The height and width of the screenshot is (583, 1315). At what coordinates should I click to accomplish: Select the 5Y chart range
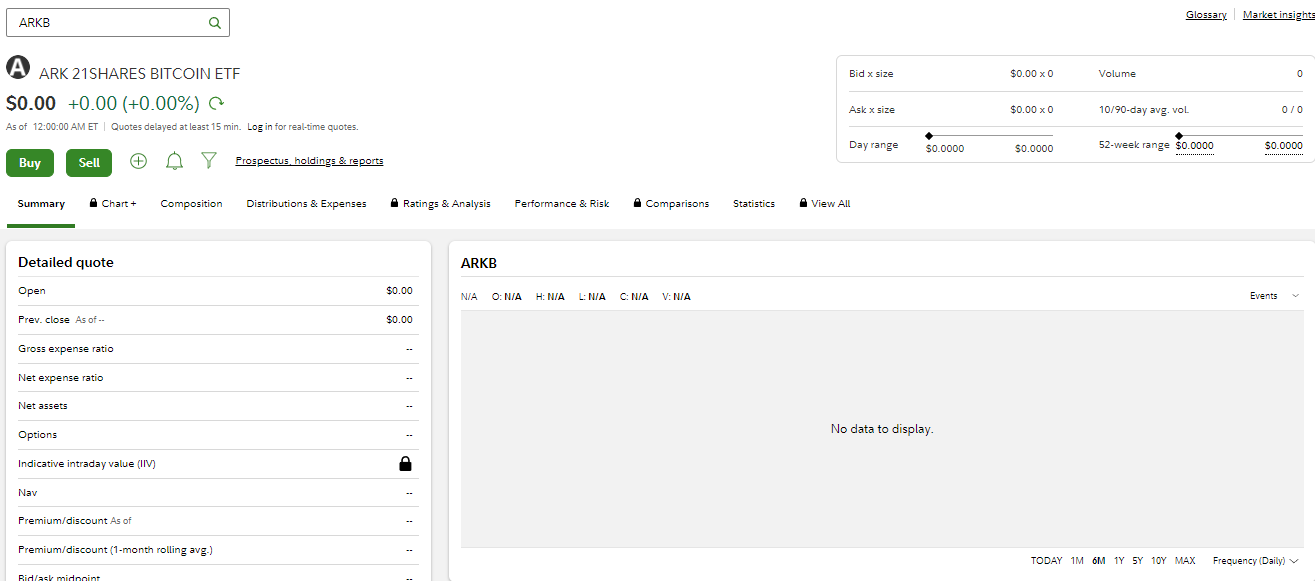tap(1138, 561)
